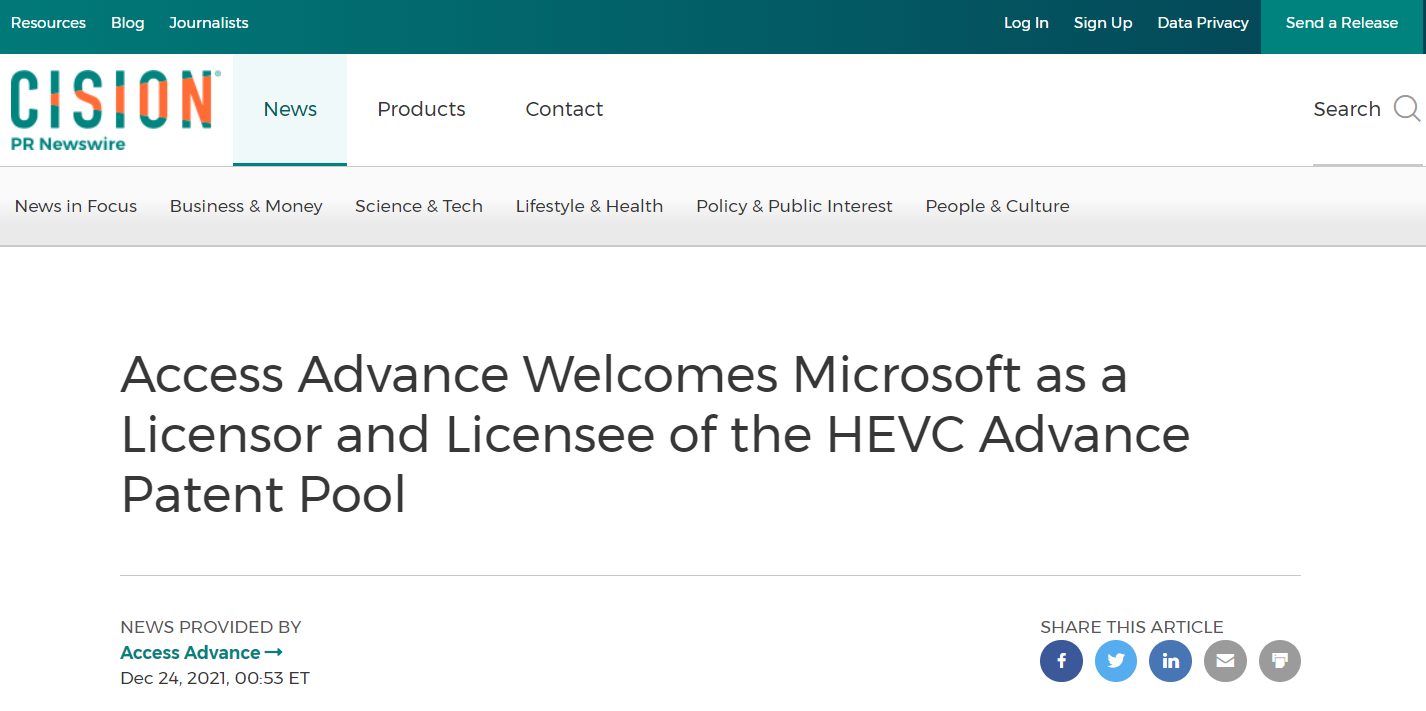This screenshot has height=711, width=1426.
Task: Open Business & Money category
Action: click(x=246, y=206)
